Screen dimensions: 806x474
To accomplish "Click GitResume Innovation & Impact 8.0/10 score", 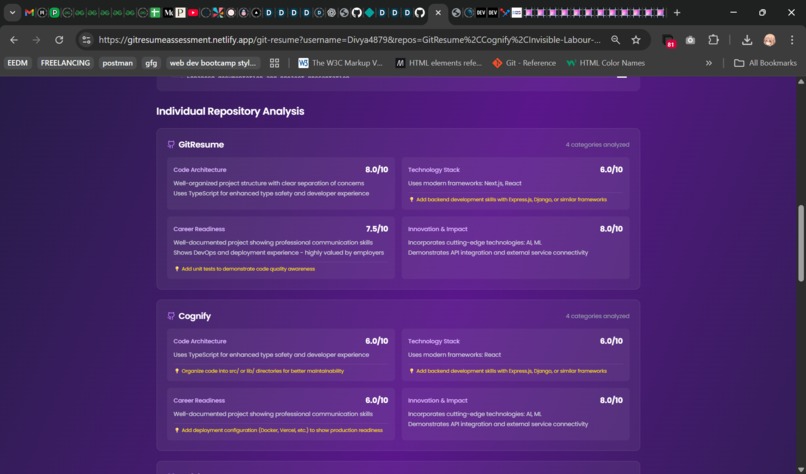I will click(x=611, y=229).
